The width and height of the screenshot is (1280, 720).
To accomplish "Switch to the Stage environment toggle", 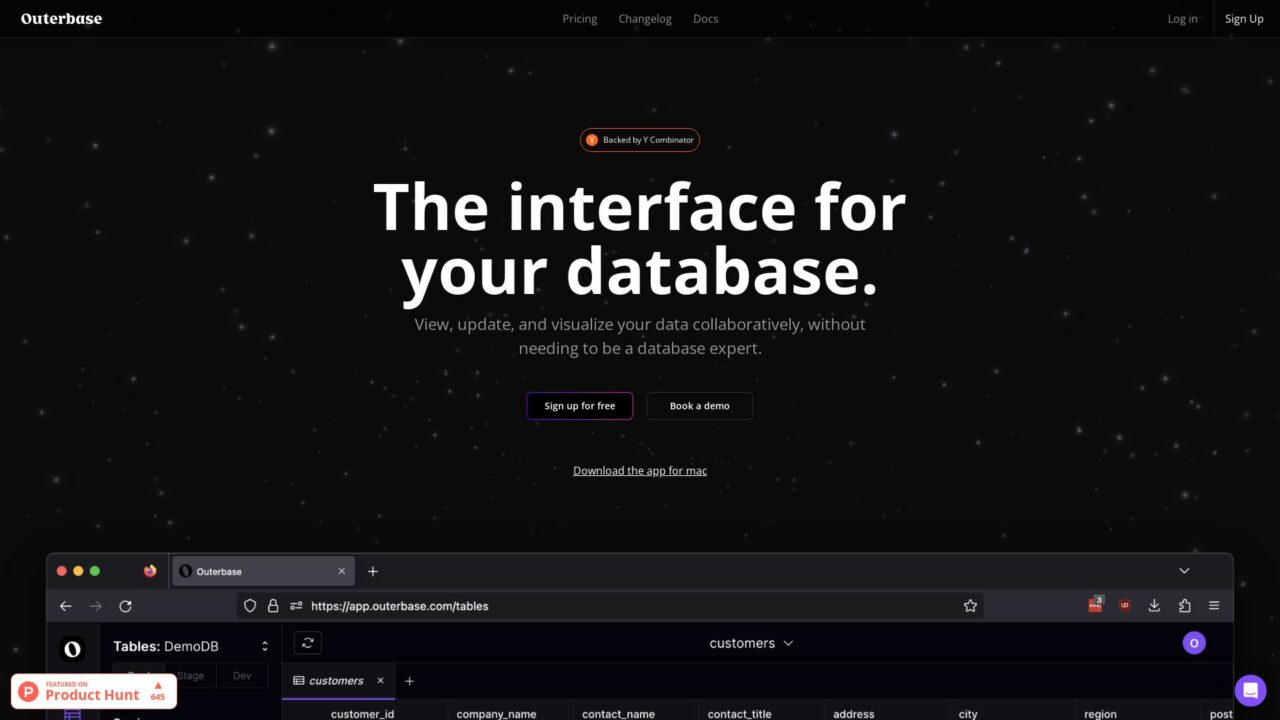I will point(190,675).
